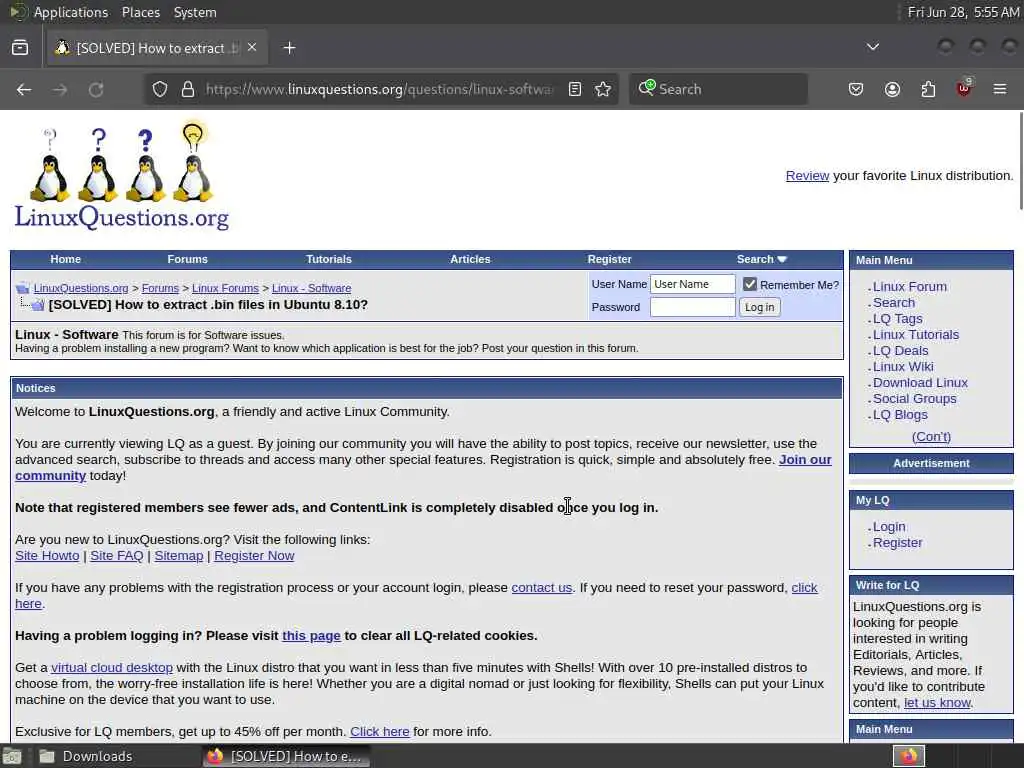
Task: Click the browser URL address bar
Action: point(379,89)
